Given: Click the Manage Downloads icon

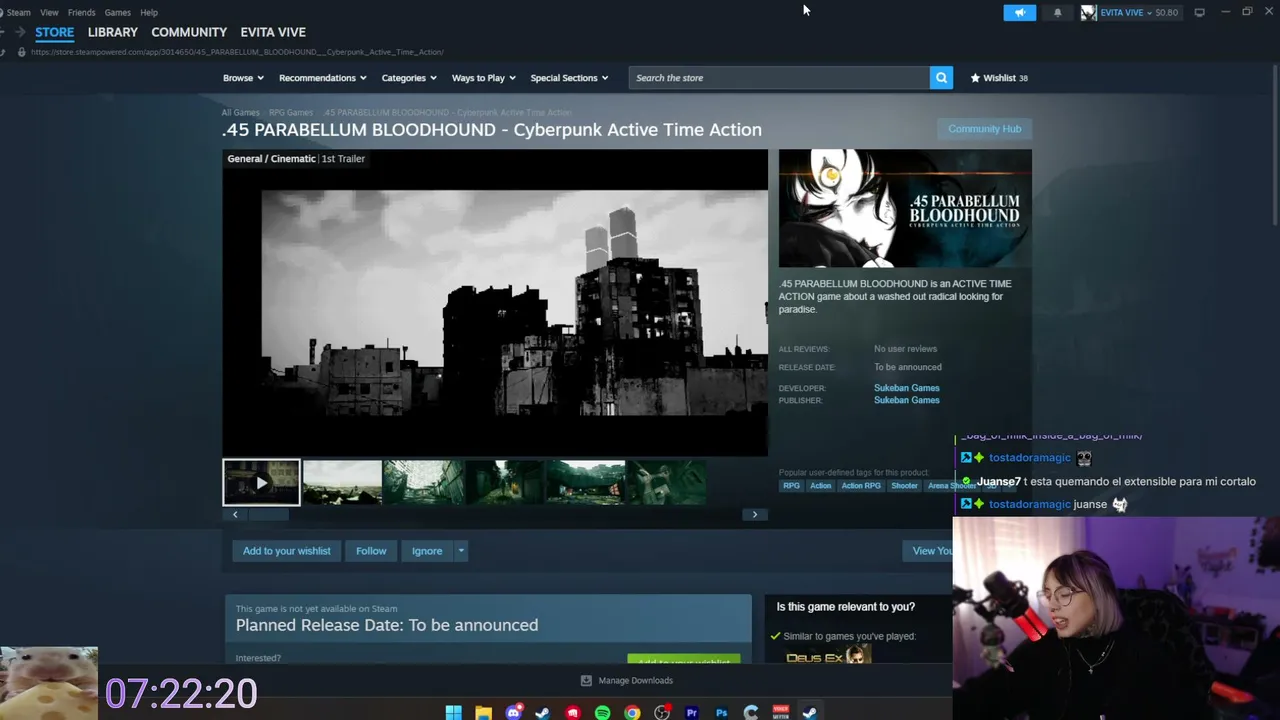Looking at the screenshot, I should pos(586,680).
